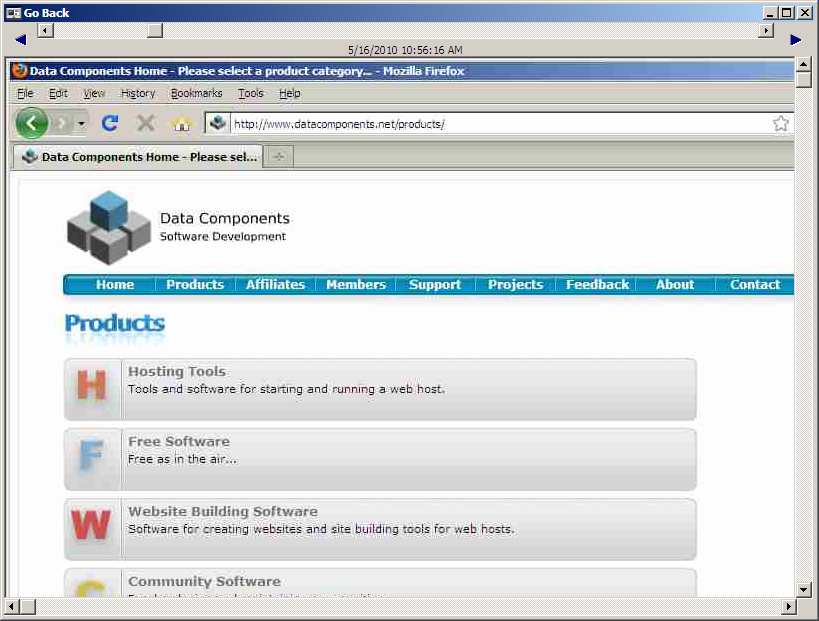Click the green Firefox back arrow button
Screen dimensions: 819x621
[x=31, y=123]
